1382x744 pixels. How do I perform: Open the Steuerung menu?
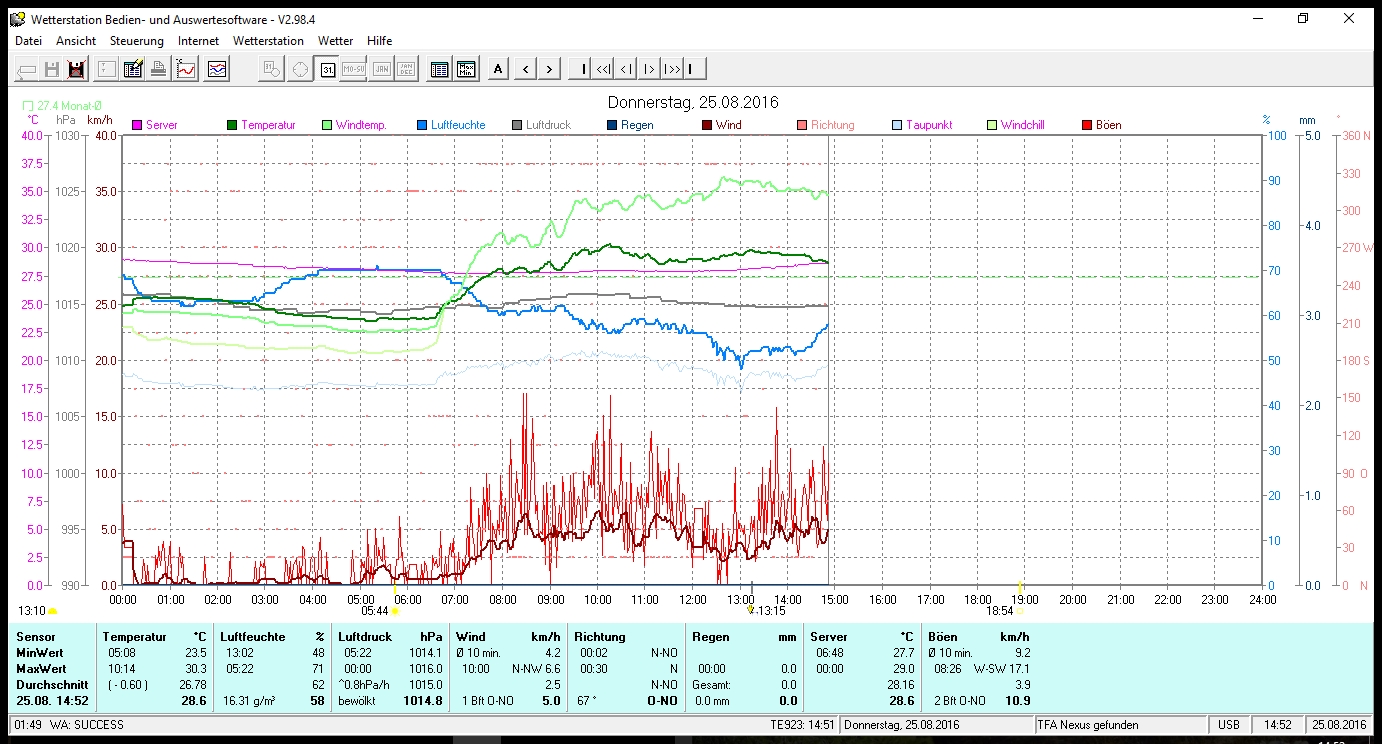[x=137, y=41]
